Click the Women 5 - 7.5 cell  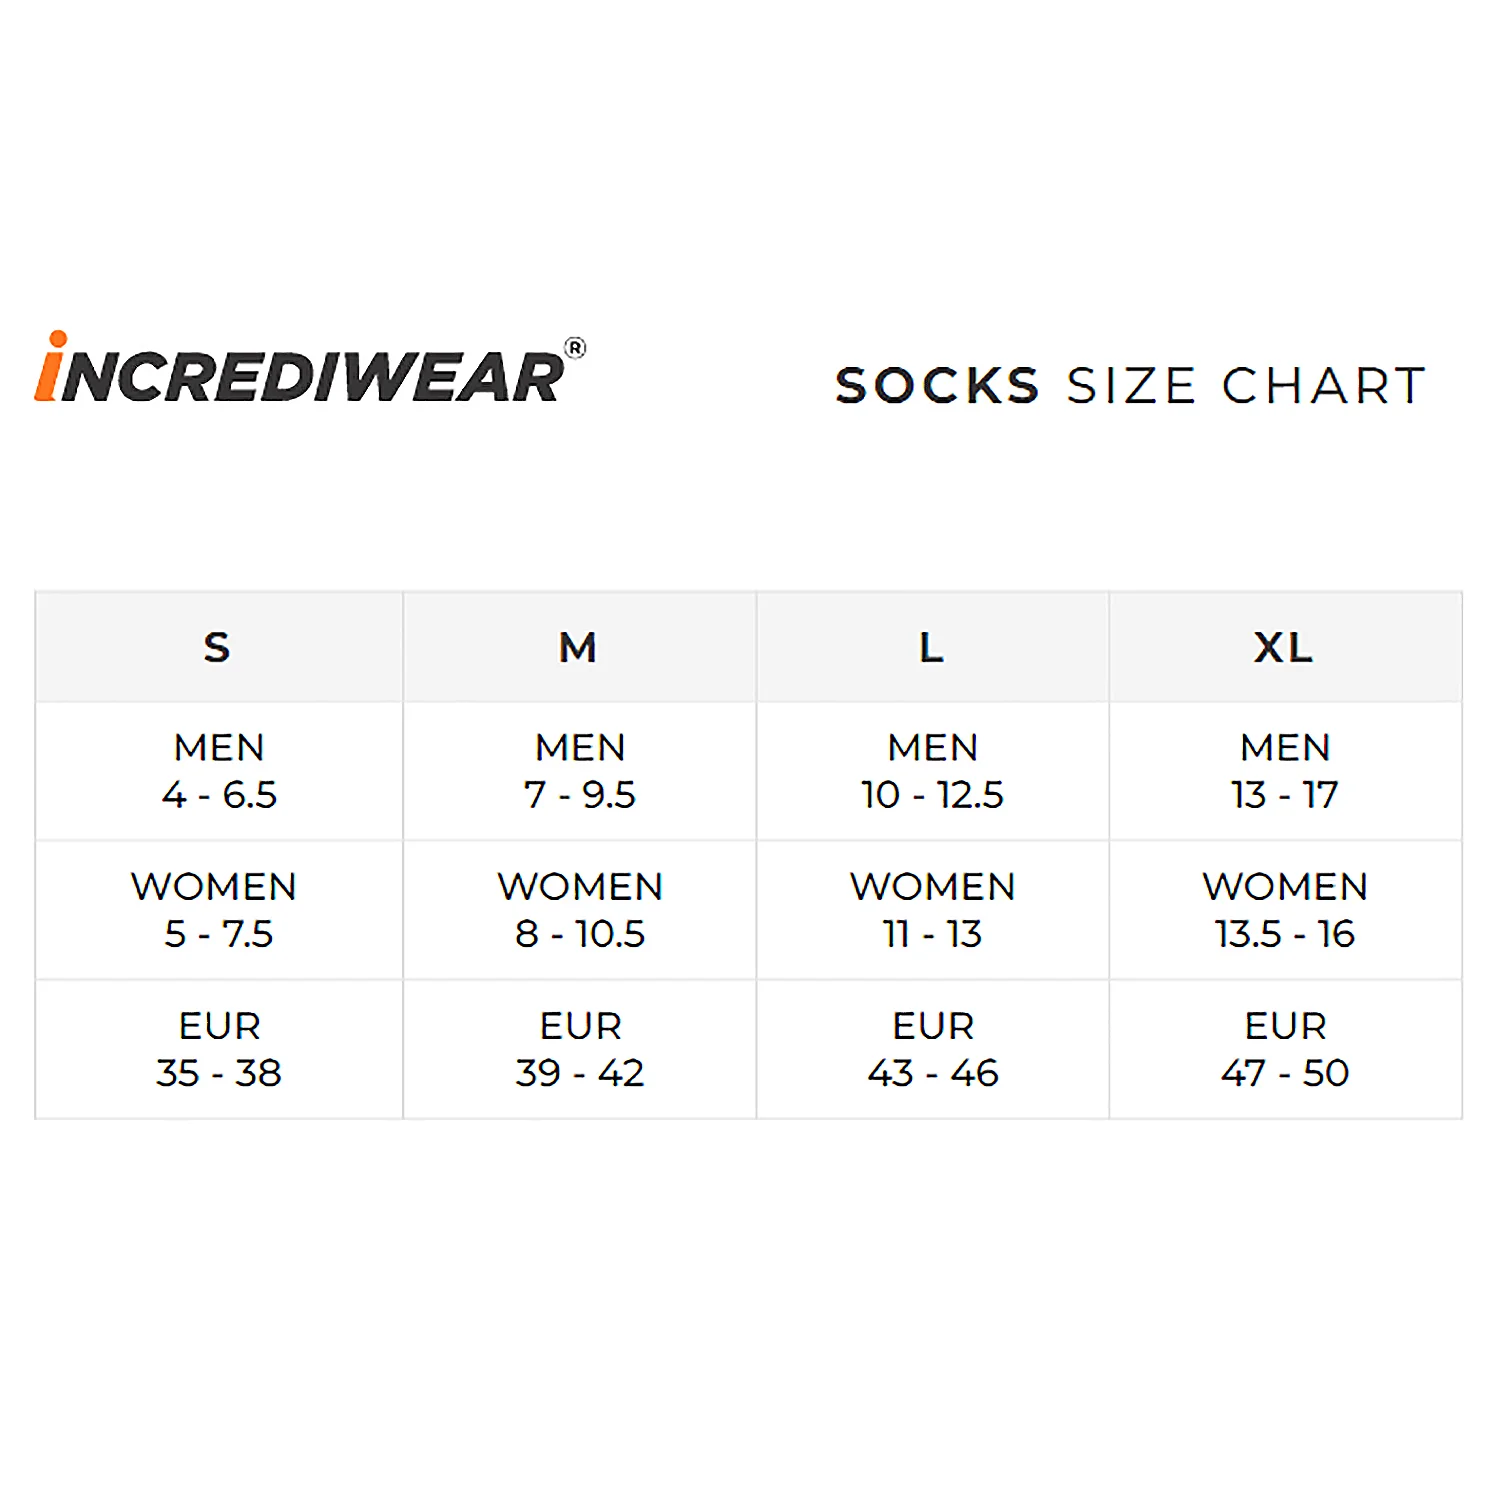tap(217, 910)
